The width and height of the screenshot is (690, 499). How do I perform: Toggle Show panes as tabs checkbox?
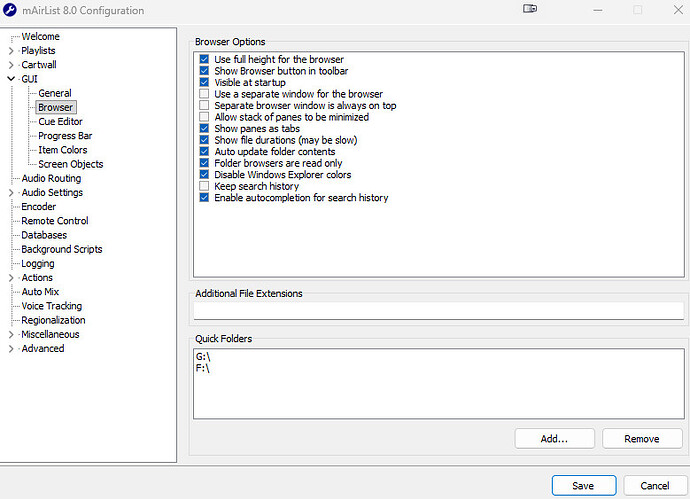pyautogui.click(x=204, y=128)
